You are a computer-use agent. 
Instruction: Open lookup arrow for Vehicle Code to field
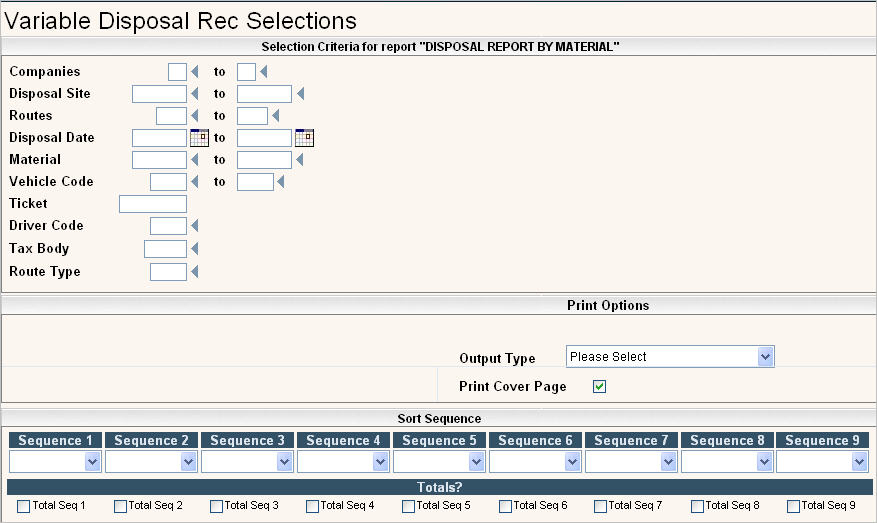(x=281, y=182)
